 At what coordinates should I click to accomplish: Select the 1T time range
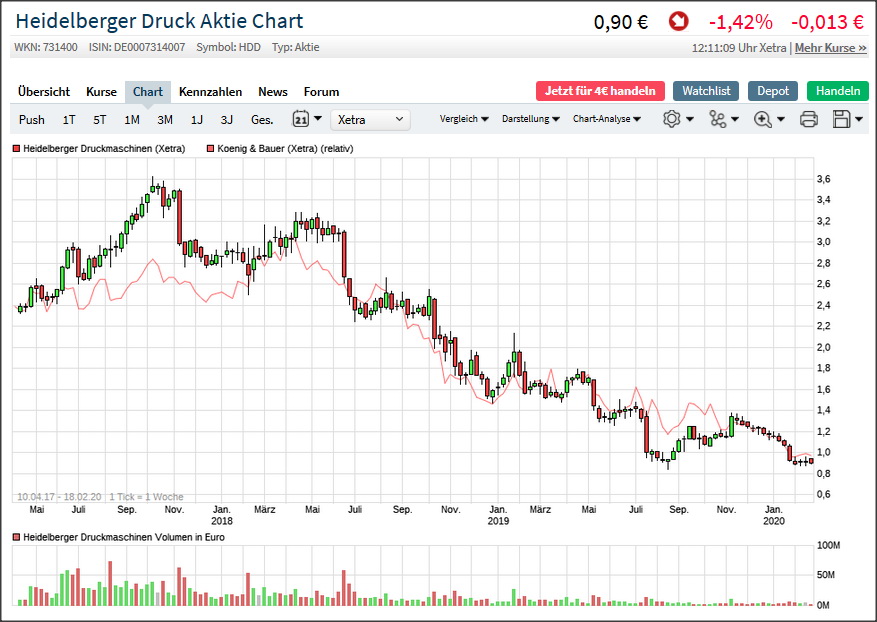(x=69, y=120)
